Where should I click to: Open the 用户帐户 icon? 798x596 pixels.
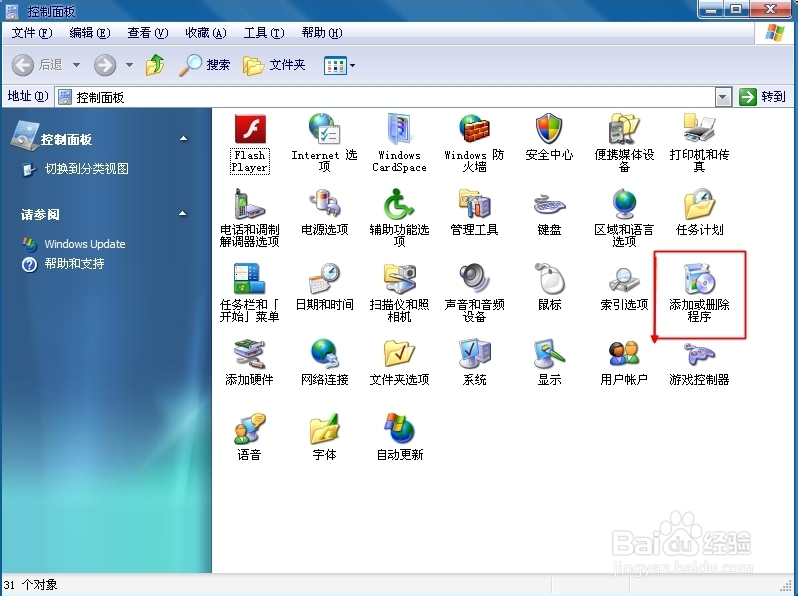point(624,355)
